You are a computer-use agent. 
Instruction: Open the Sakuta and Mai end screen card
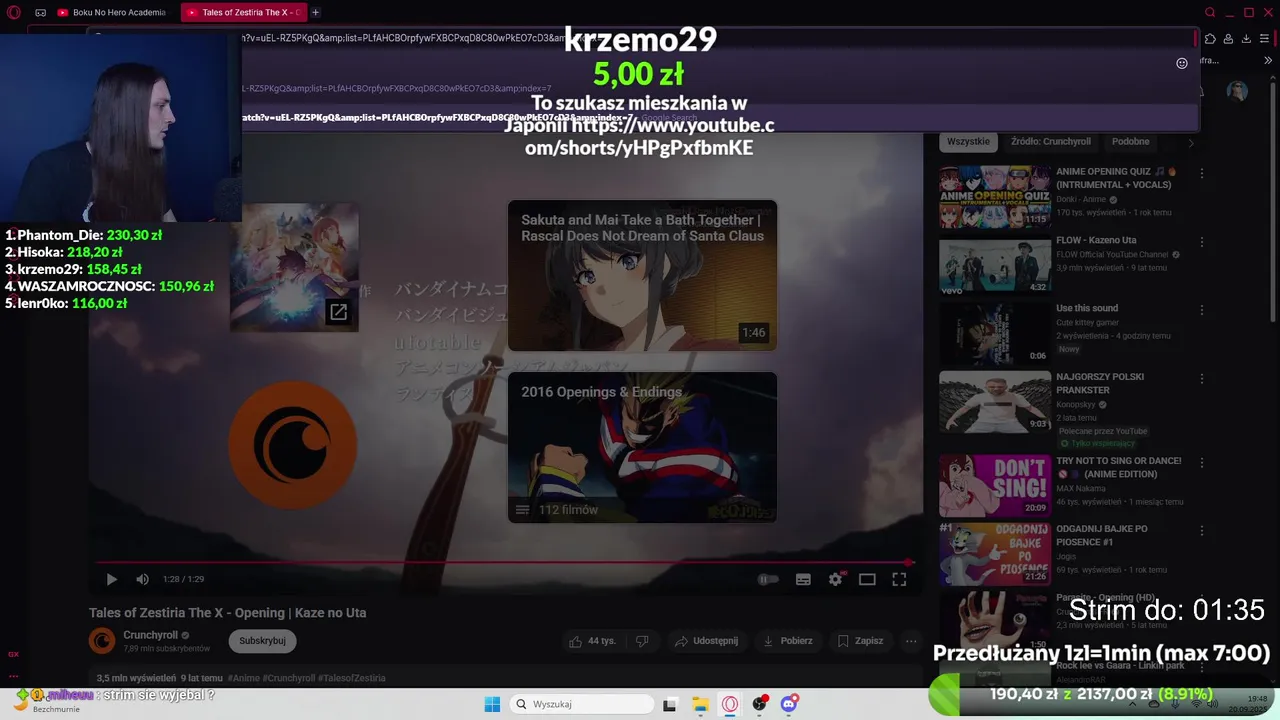[642, 276]
